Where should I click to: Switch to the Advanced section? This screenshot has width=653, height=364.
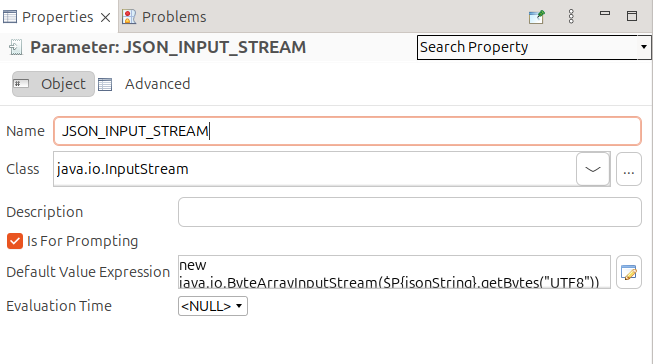[x=157, y=84]
